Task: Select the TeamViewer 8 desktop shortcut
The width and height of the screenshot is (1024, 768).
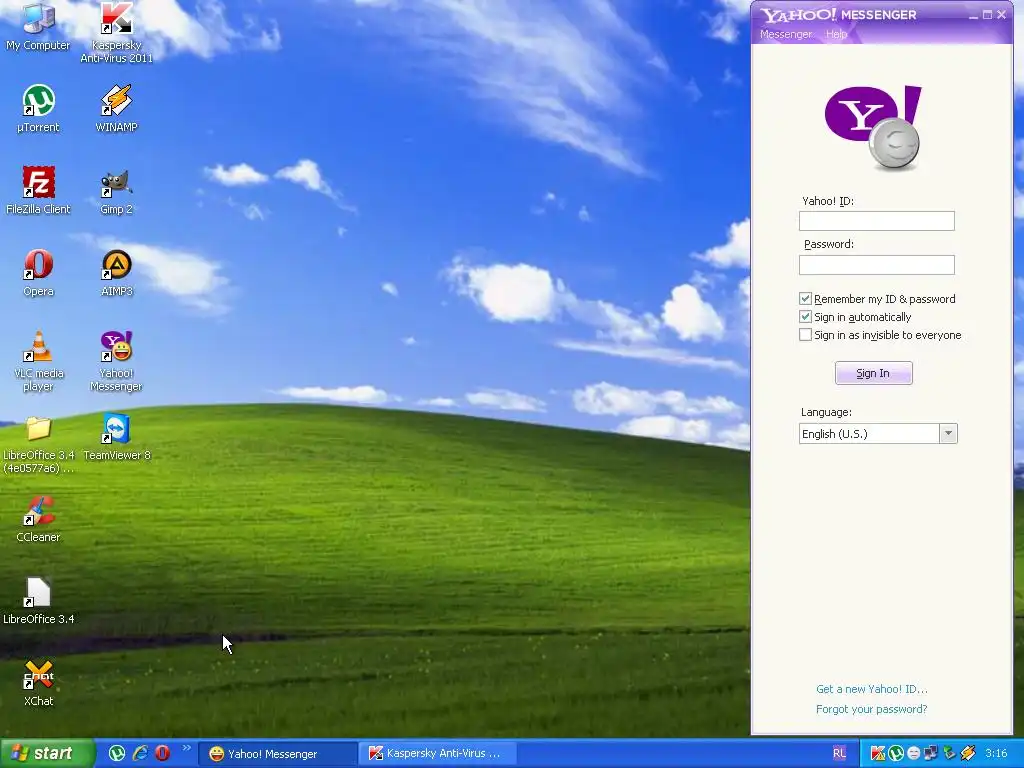Action: (x=116, y=436)
